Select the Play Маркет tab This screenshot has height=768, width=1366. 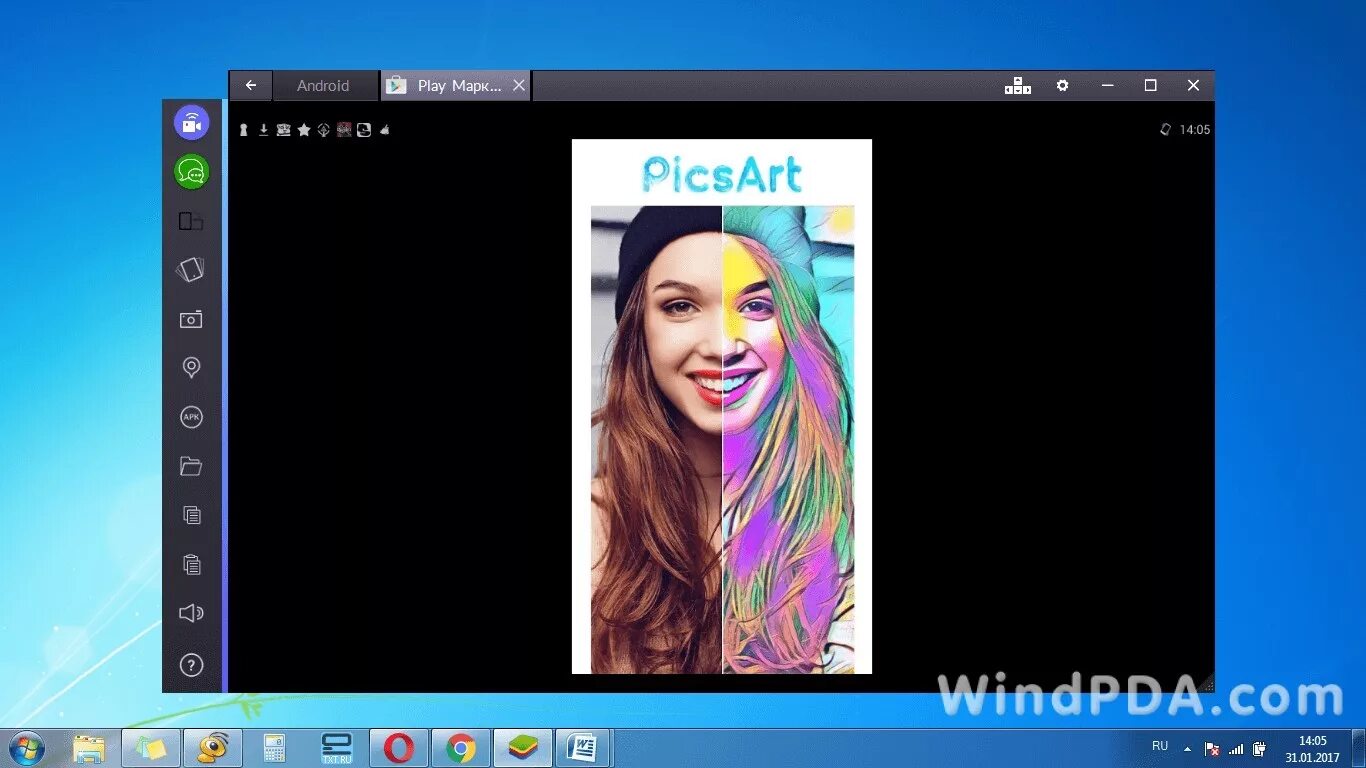coord(457,86)
